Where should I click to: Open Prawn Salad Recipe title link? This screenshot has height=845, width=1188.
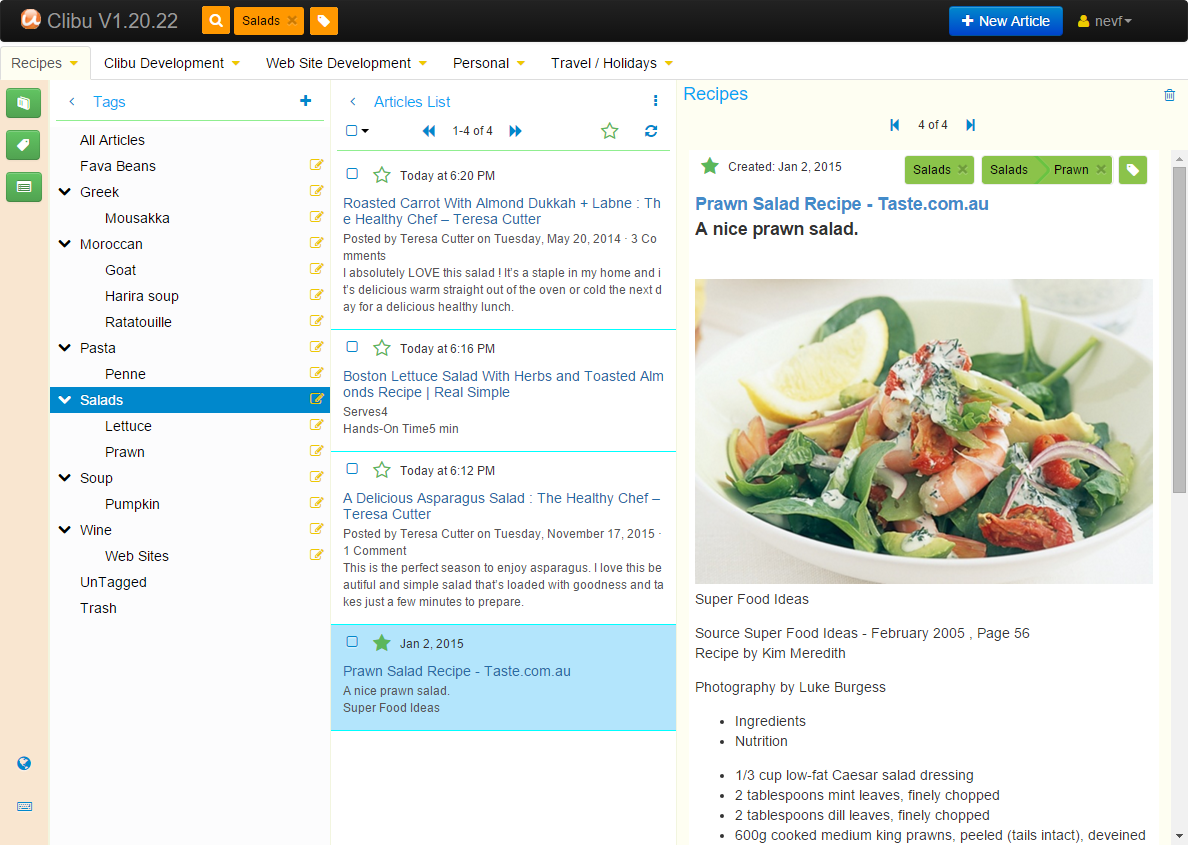[841, 204]
